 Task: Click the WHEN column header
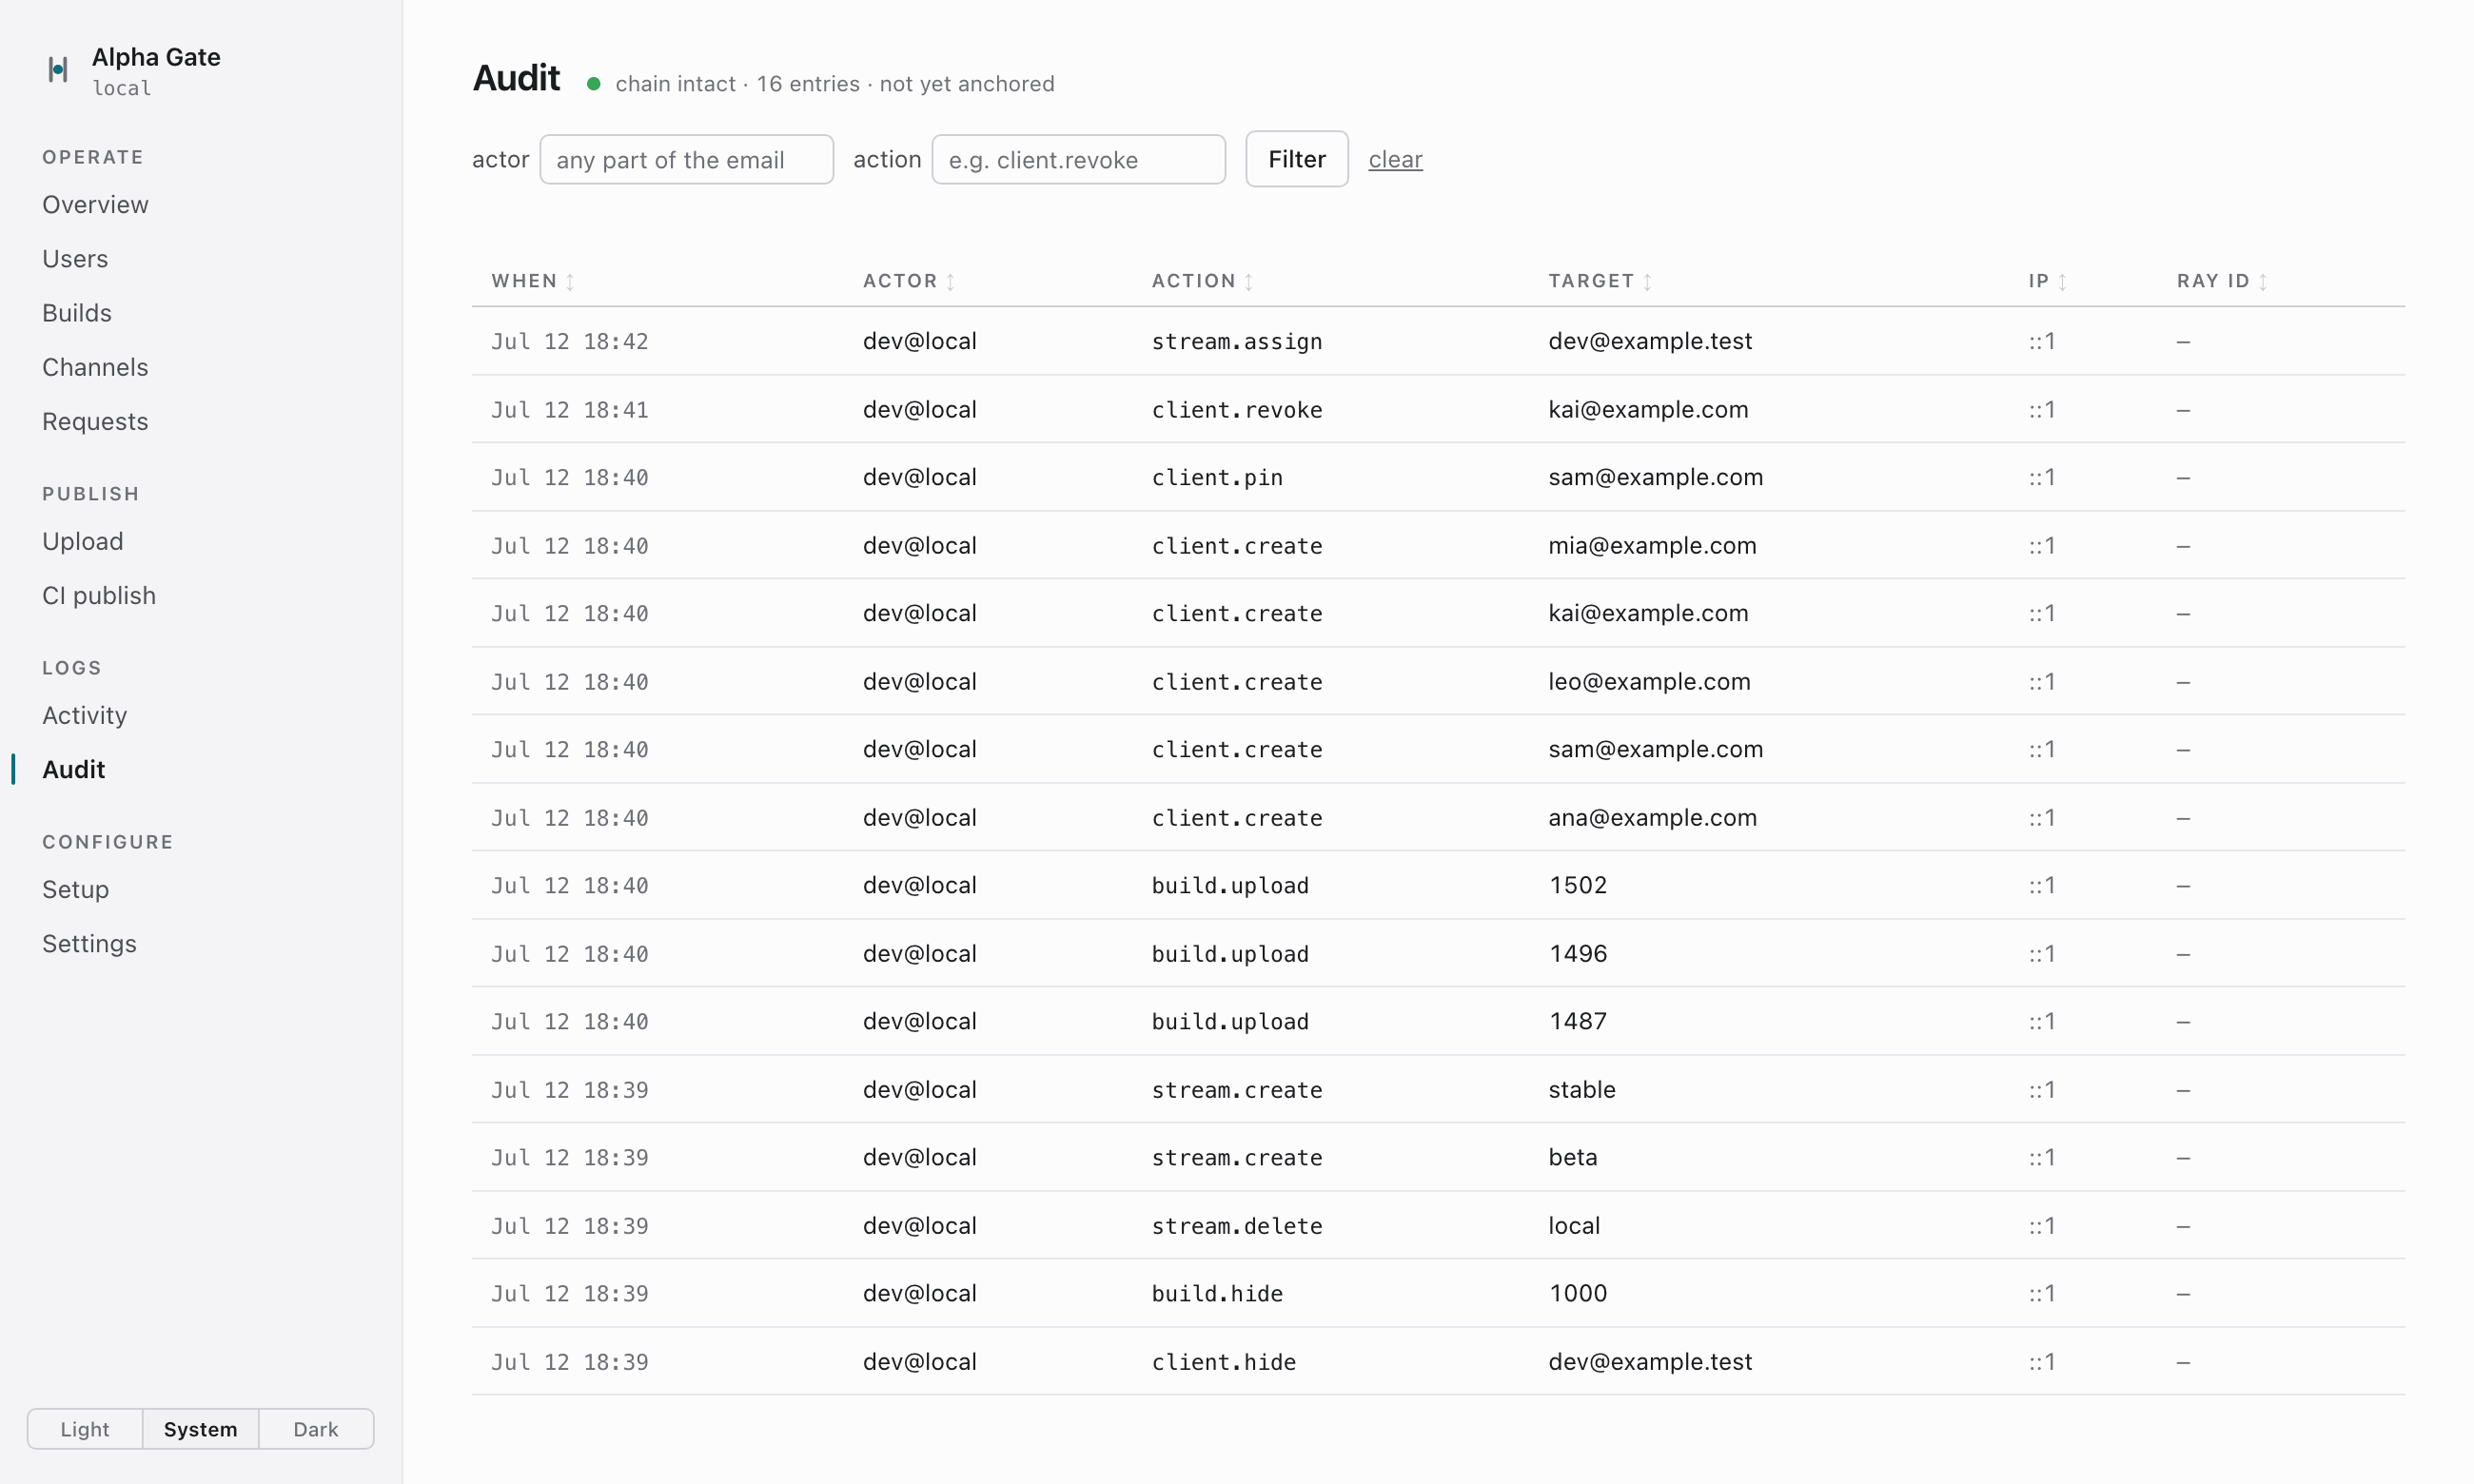click(x=524, y=281)
